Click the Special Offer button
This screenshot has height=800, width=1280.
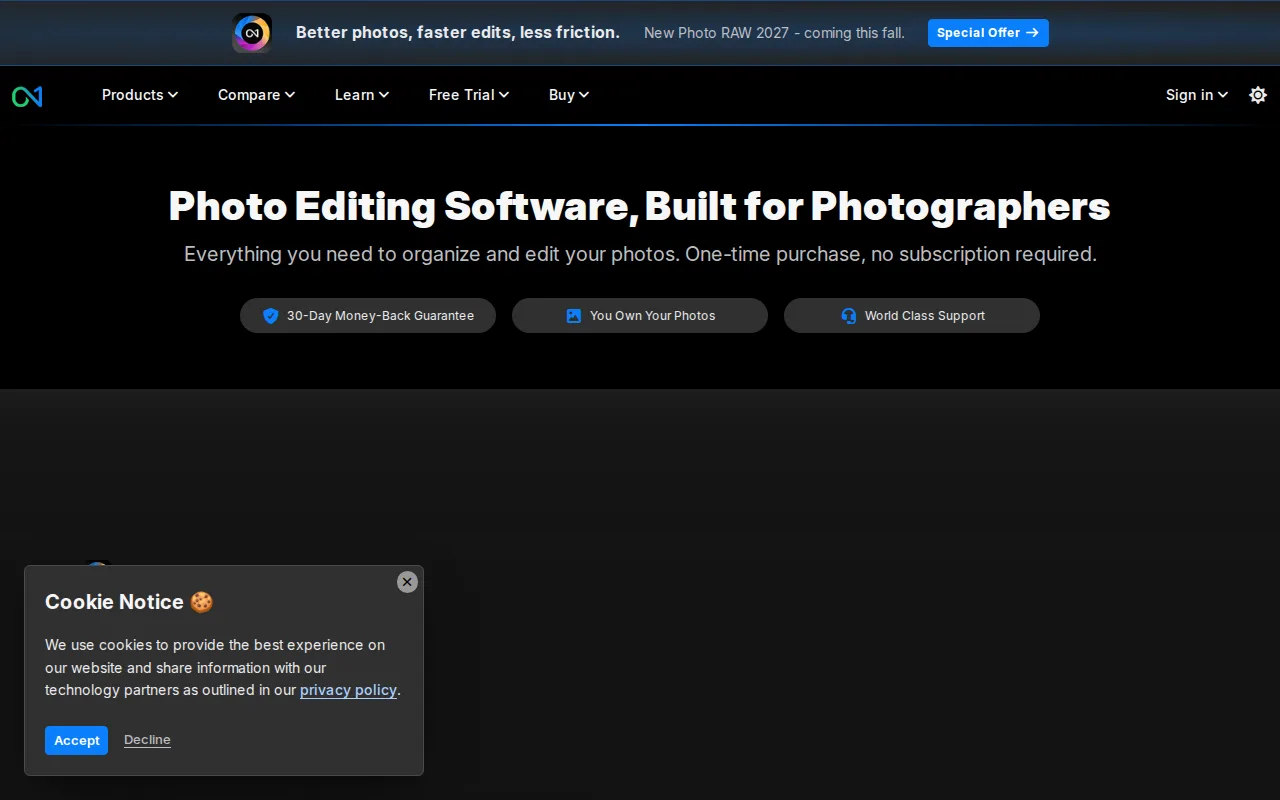pos(988,33)
